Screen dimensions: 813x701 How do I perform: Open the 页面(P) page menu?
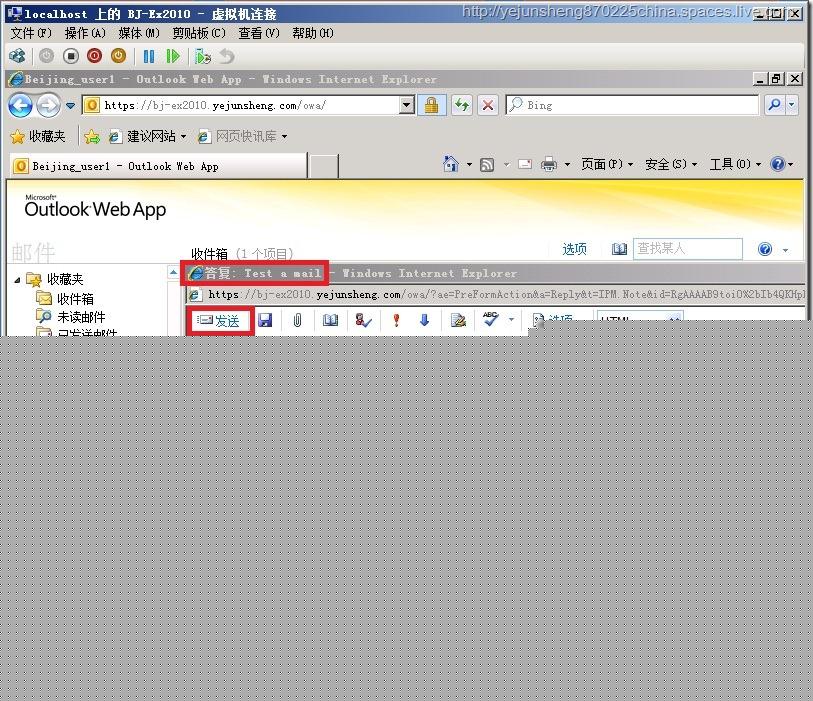click(x=607, y=164)
